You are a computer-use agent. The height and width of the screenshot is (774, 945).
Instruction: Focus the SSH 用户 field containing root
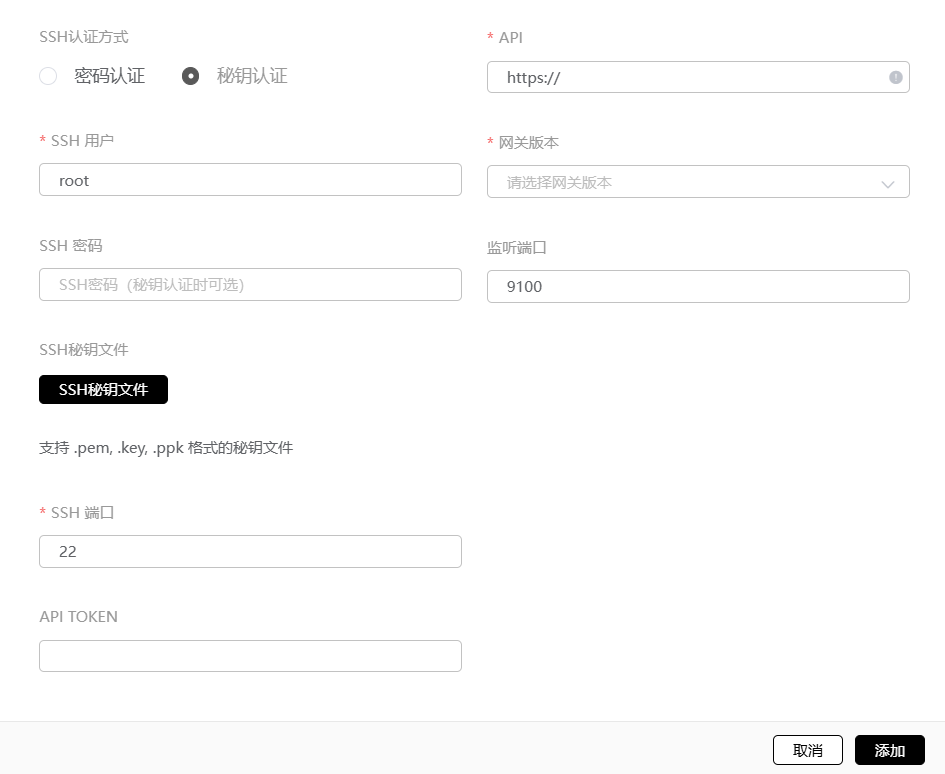coord(250,180)
